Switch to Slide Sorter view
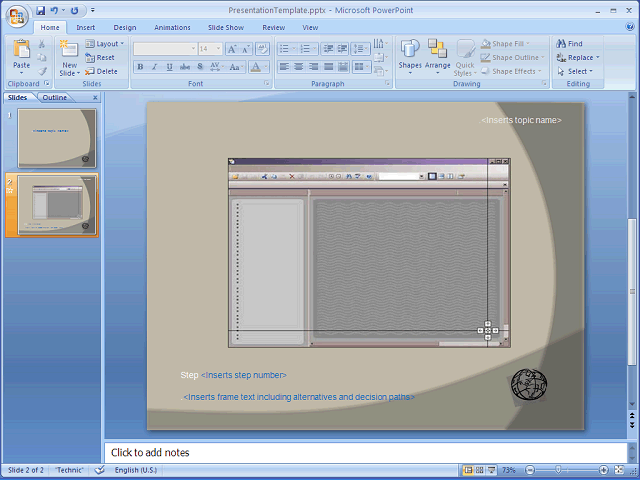The width and height of the screenshot is (640, 480). pos(480,470)
